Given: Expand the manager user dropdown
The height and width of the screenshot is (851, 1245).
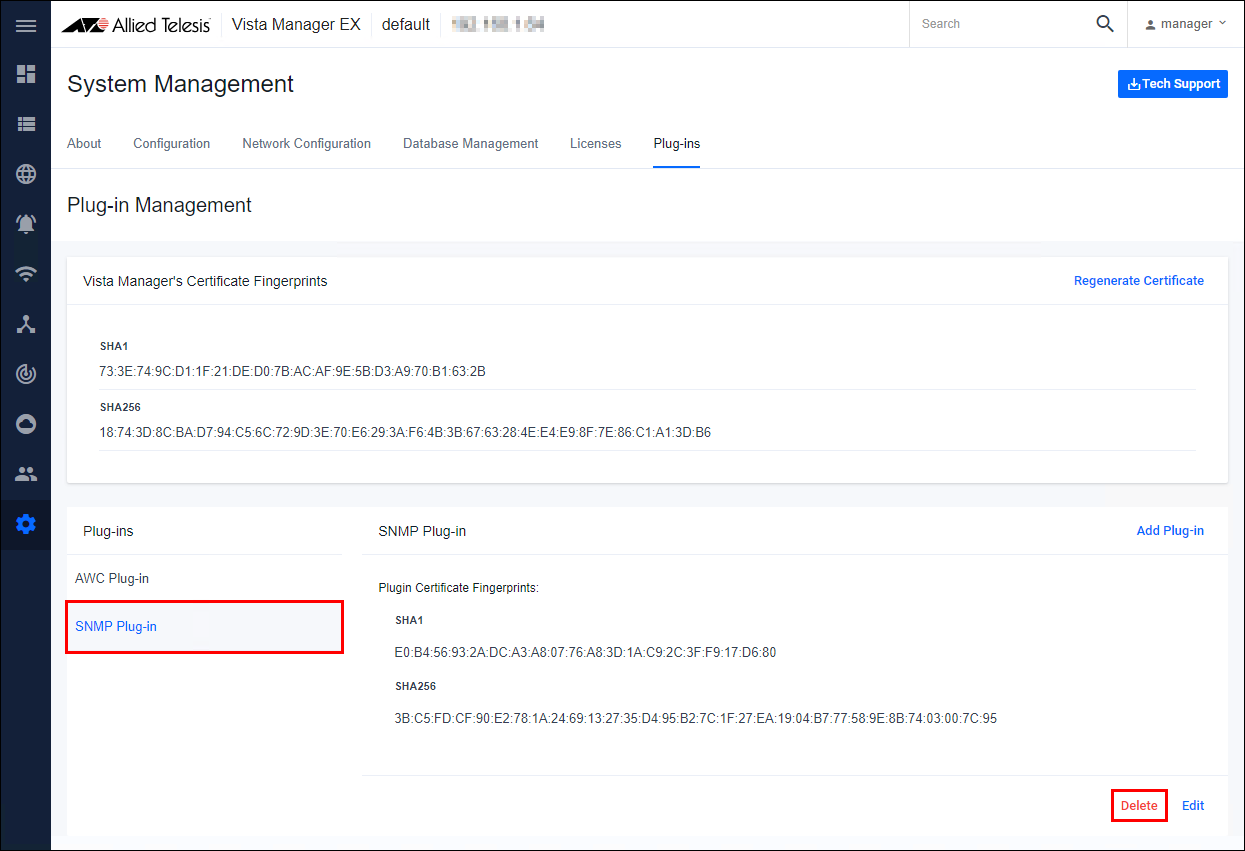Looking at the screenshot, I should click(x=1186, y=24).
